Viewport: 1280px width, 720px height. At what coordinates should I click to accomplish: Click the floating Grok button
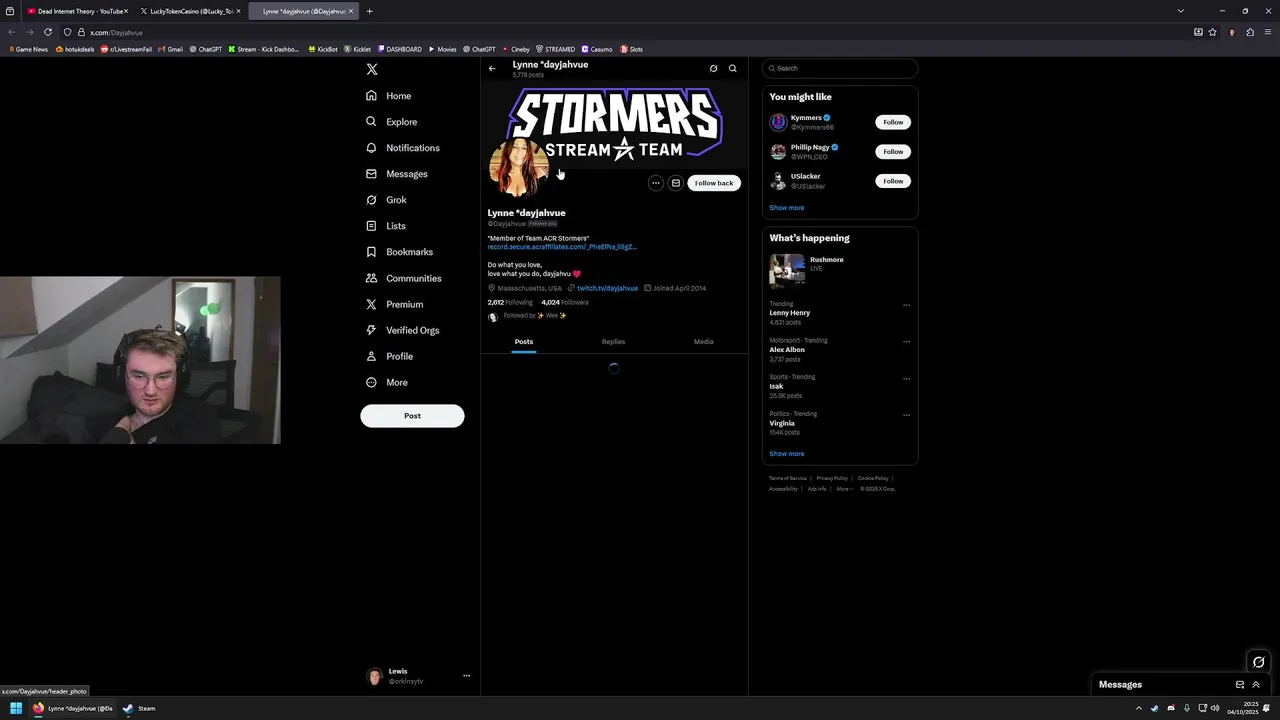[x=1259, y=662]
